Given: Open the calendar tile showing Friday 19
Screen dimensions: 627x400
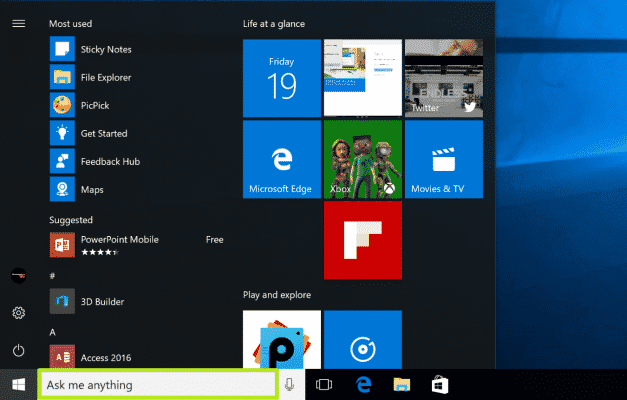Looking at the screenshot, I should (281, 79).
